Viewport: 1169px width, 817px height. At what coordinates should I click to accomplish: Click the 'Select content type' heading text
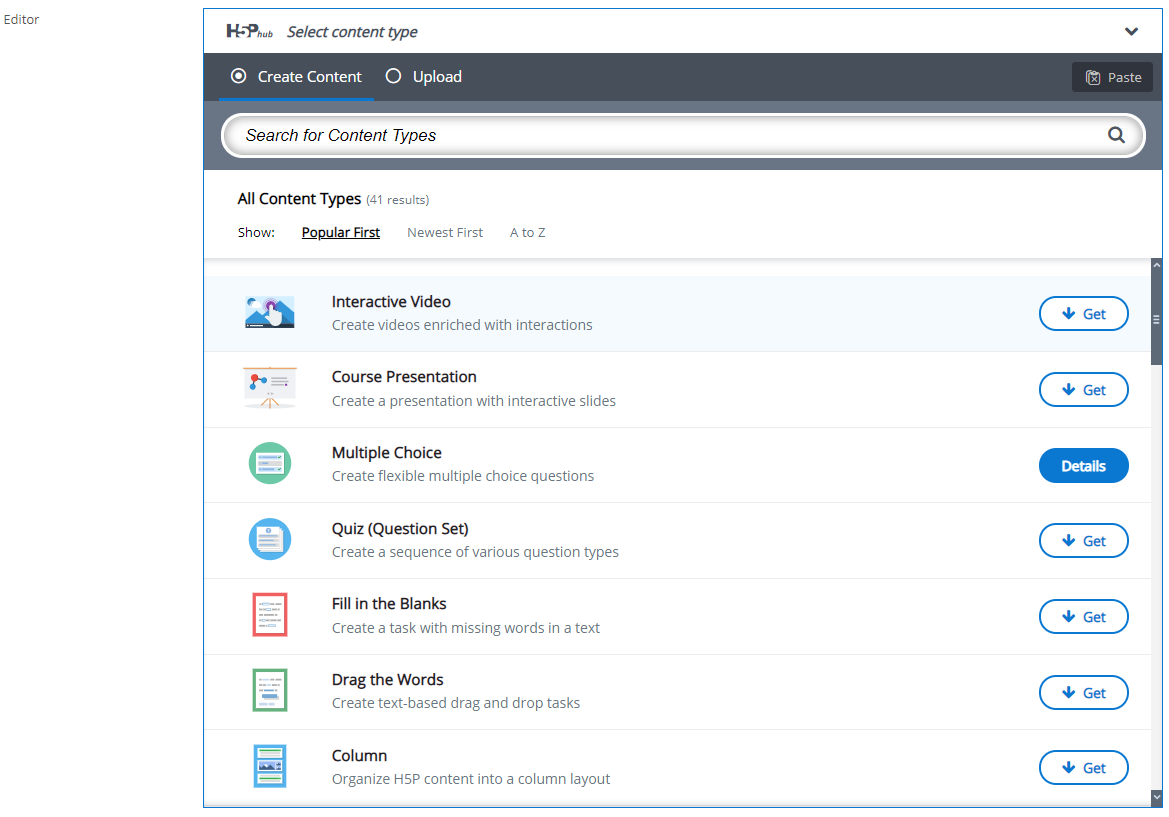pyautogui.click(x=352, y=32)
